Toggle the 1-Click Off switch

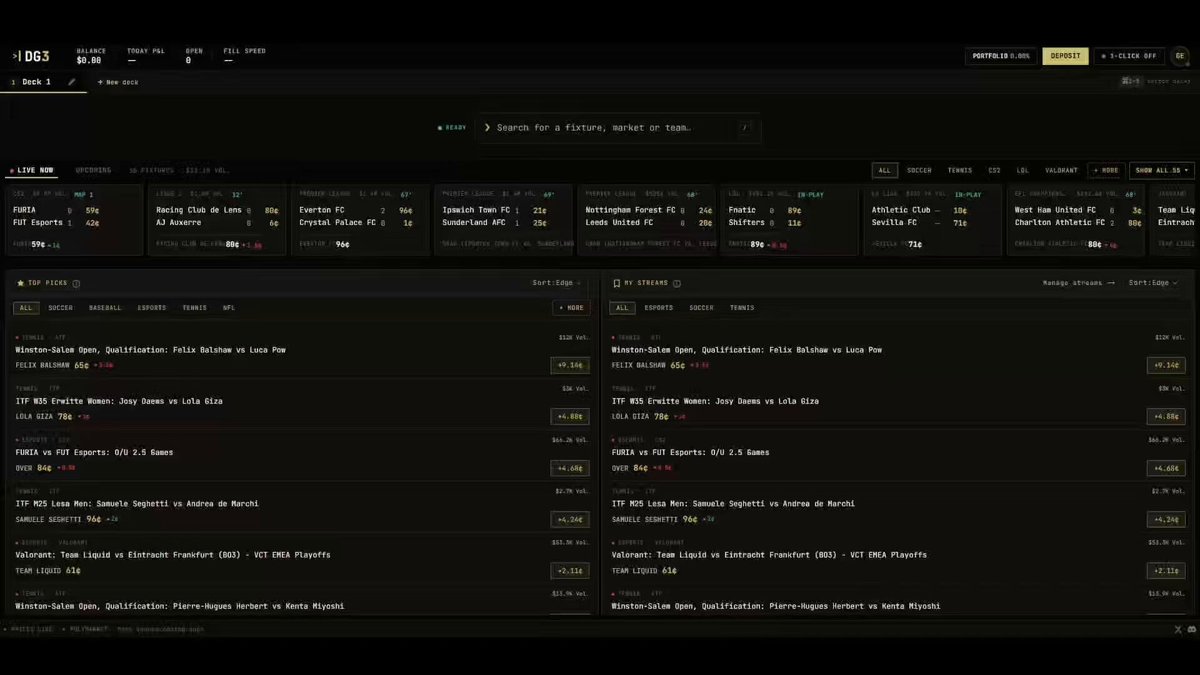(1129, 56)
